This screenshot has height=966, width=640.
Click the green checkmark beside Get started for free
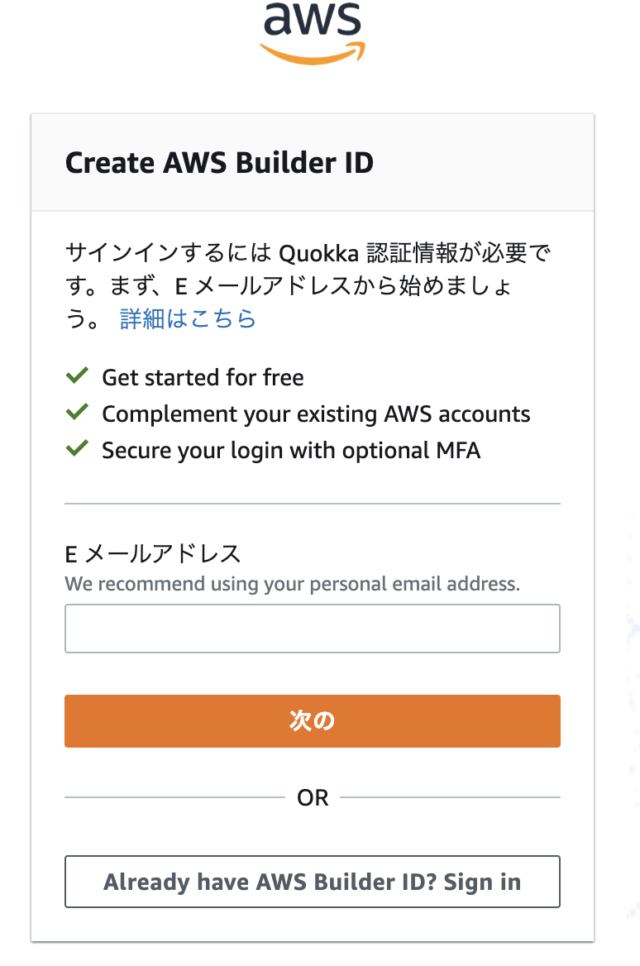point(77,378)
